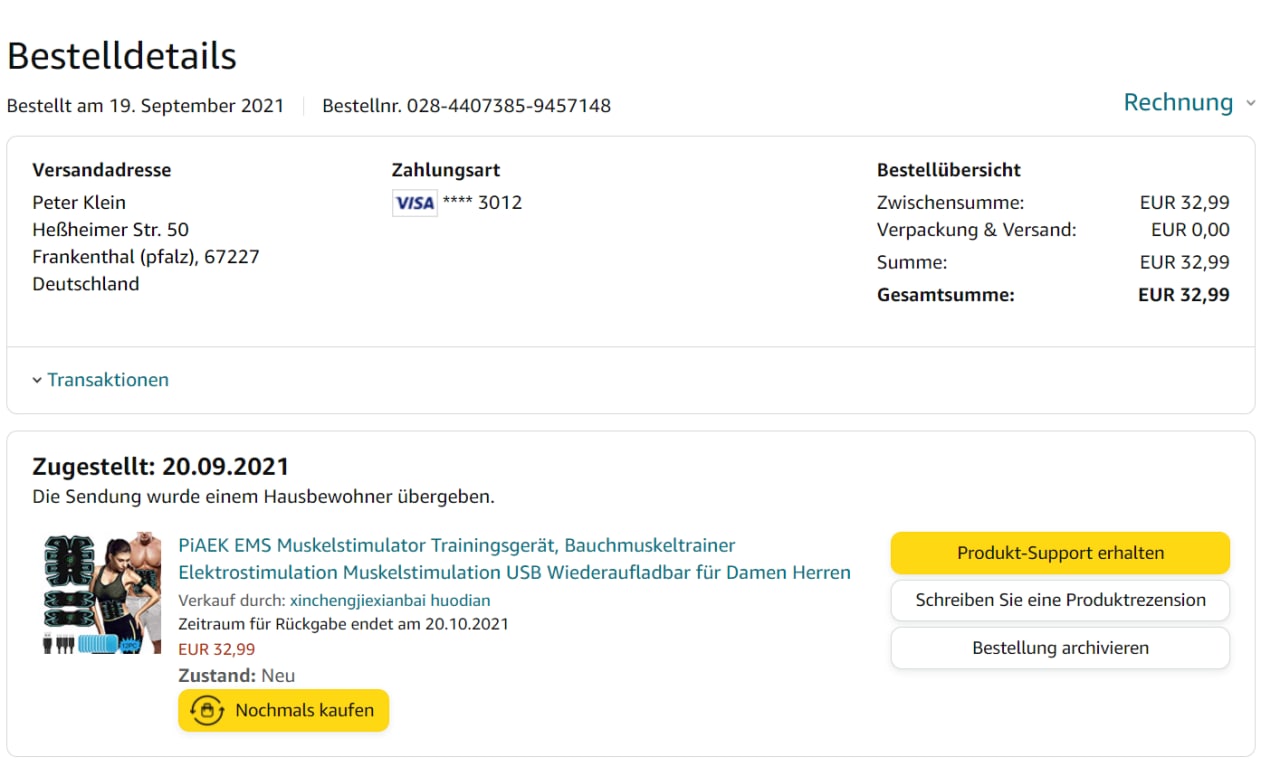
Task: Expand the Transaktionen section chevron
Action: coord(37,380)
